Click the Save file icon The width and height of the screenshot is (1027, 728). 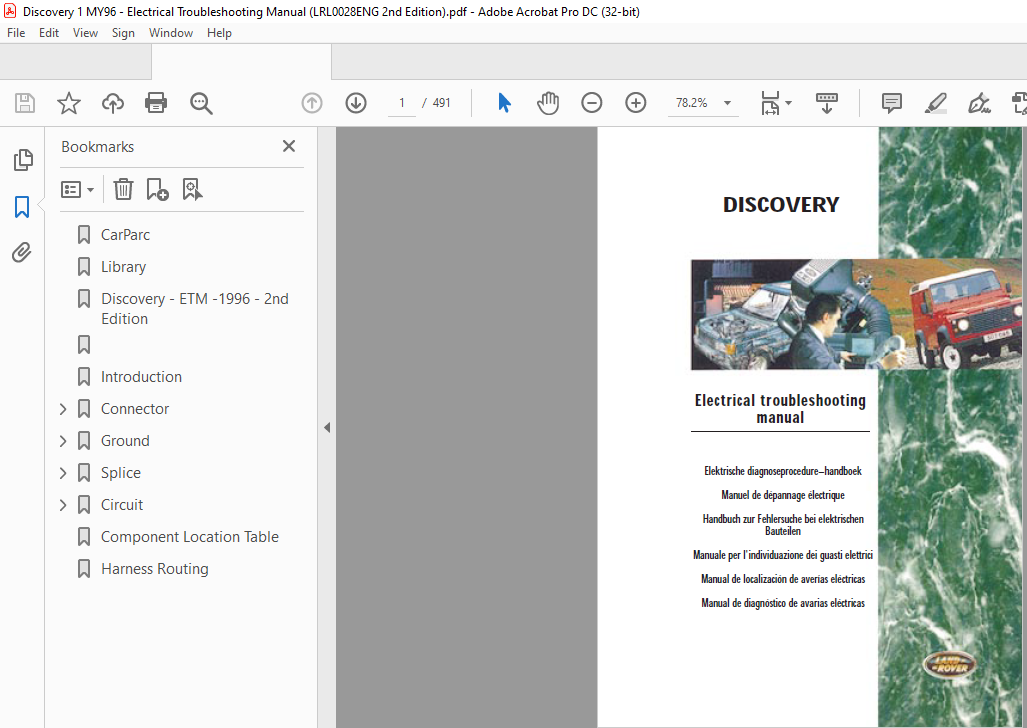tap(25, 103)
